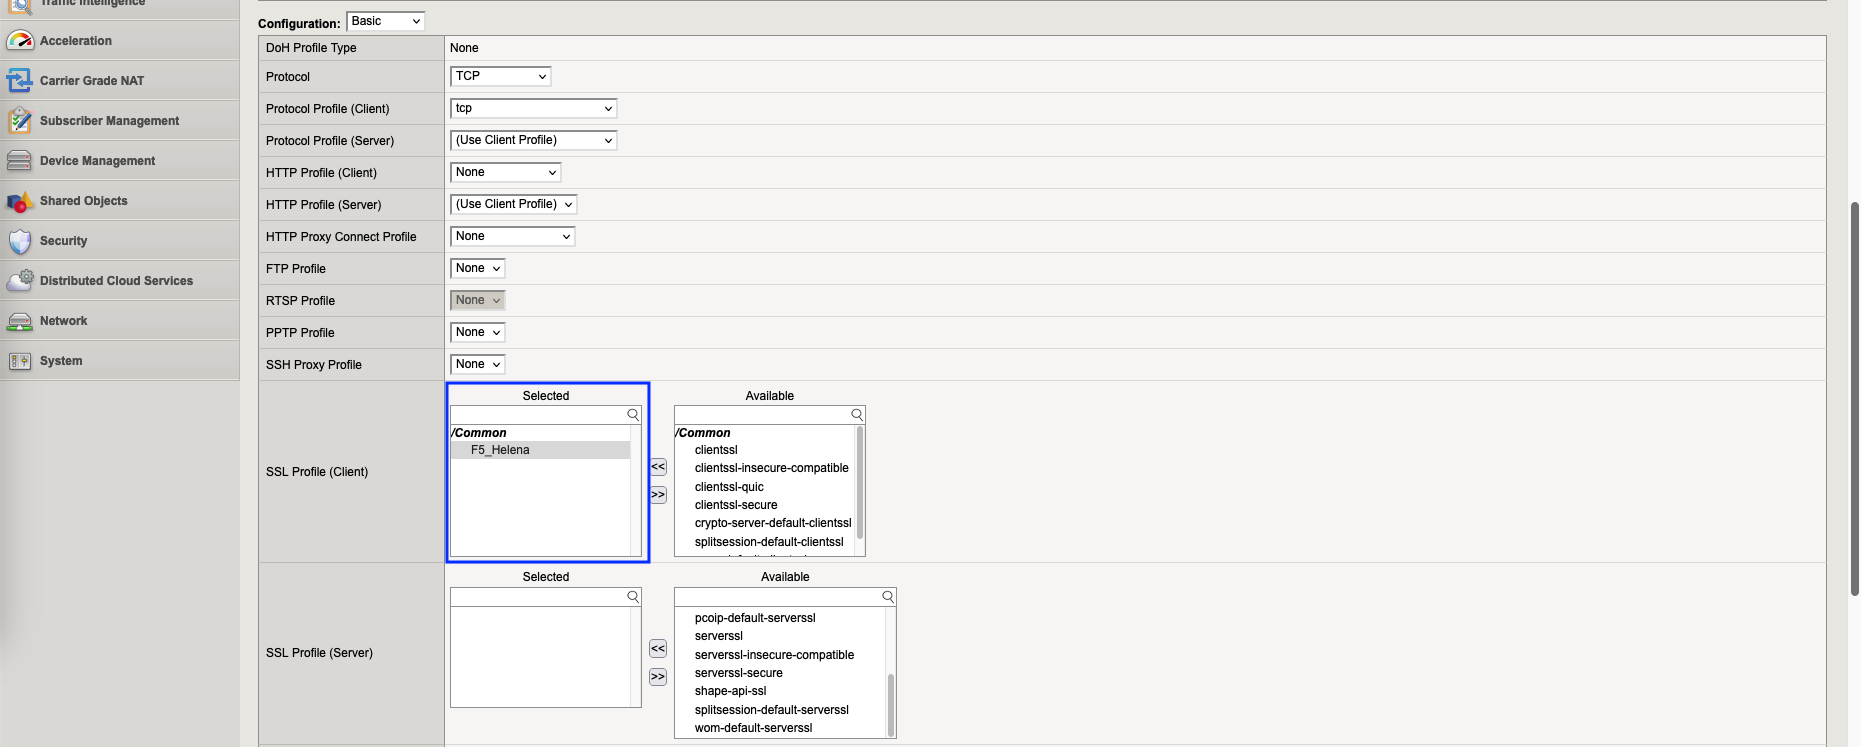Open the Configuration Basic dropdown
The image size is (1861, 747).
(x=385, y=21)
